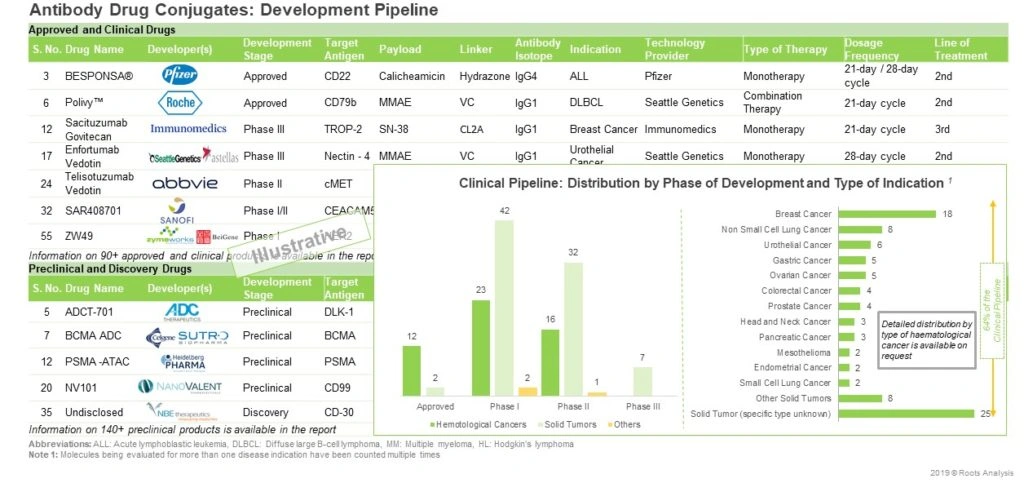Click the 'CD-30' target antigen cell
The height and width of the screenshot is (492, 1024).
pyautogui.click(x=339, y=412)
